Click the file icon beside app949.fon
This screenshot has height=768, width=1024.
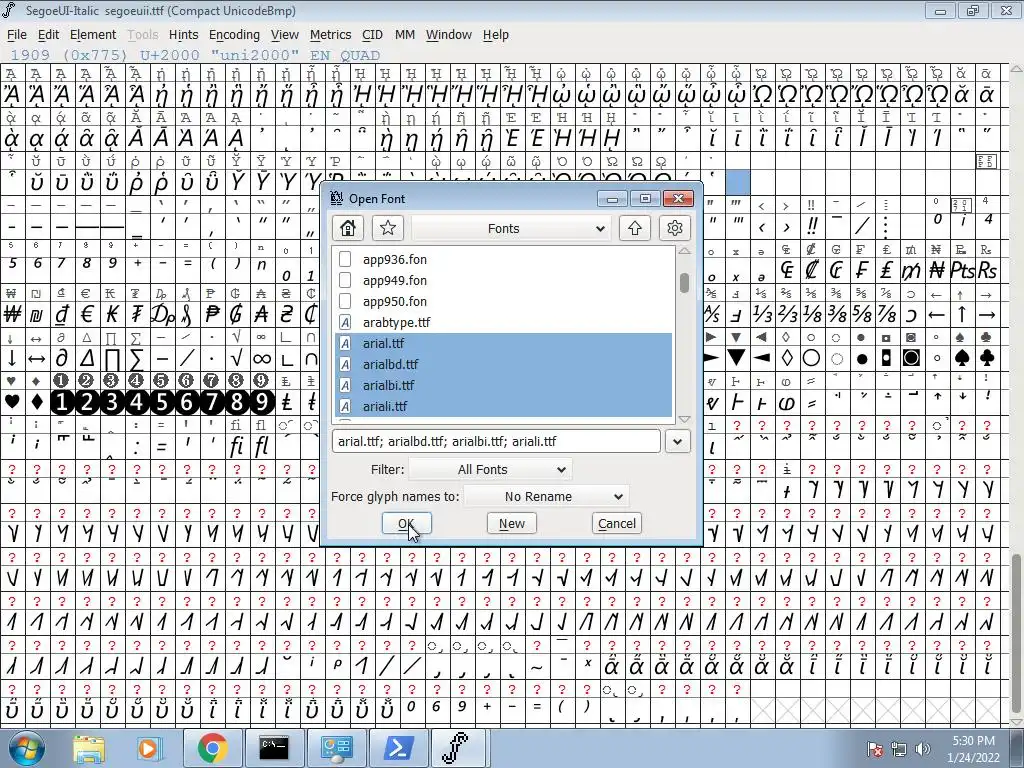pos(345,280)
